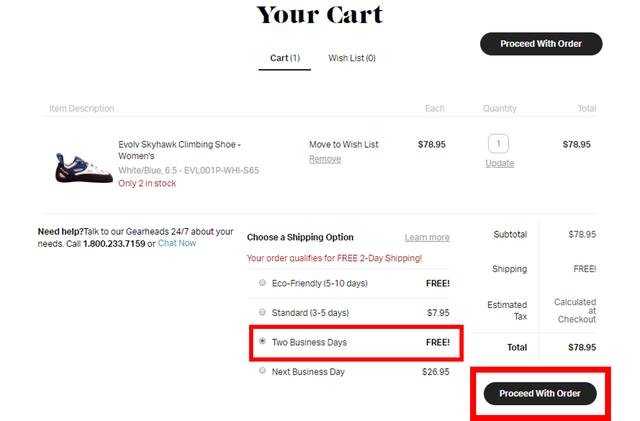Screen dimensions: 640x421
Task: Remove the Evolv Skyhawk shoe from cart
Action: [x=324, y=159]
